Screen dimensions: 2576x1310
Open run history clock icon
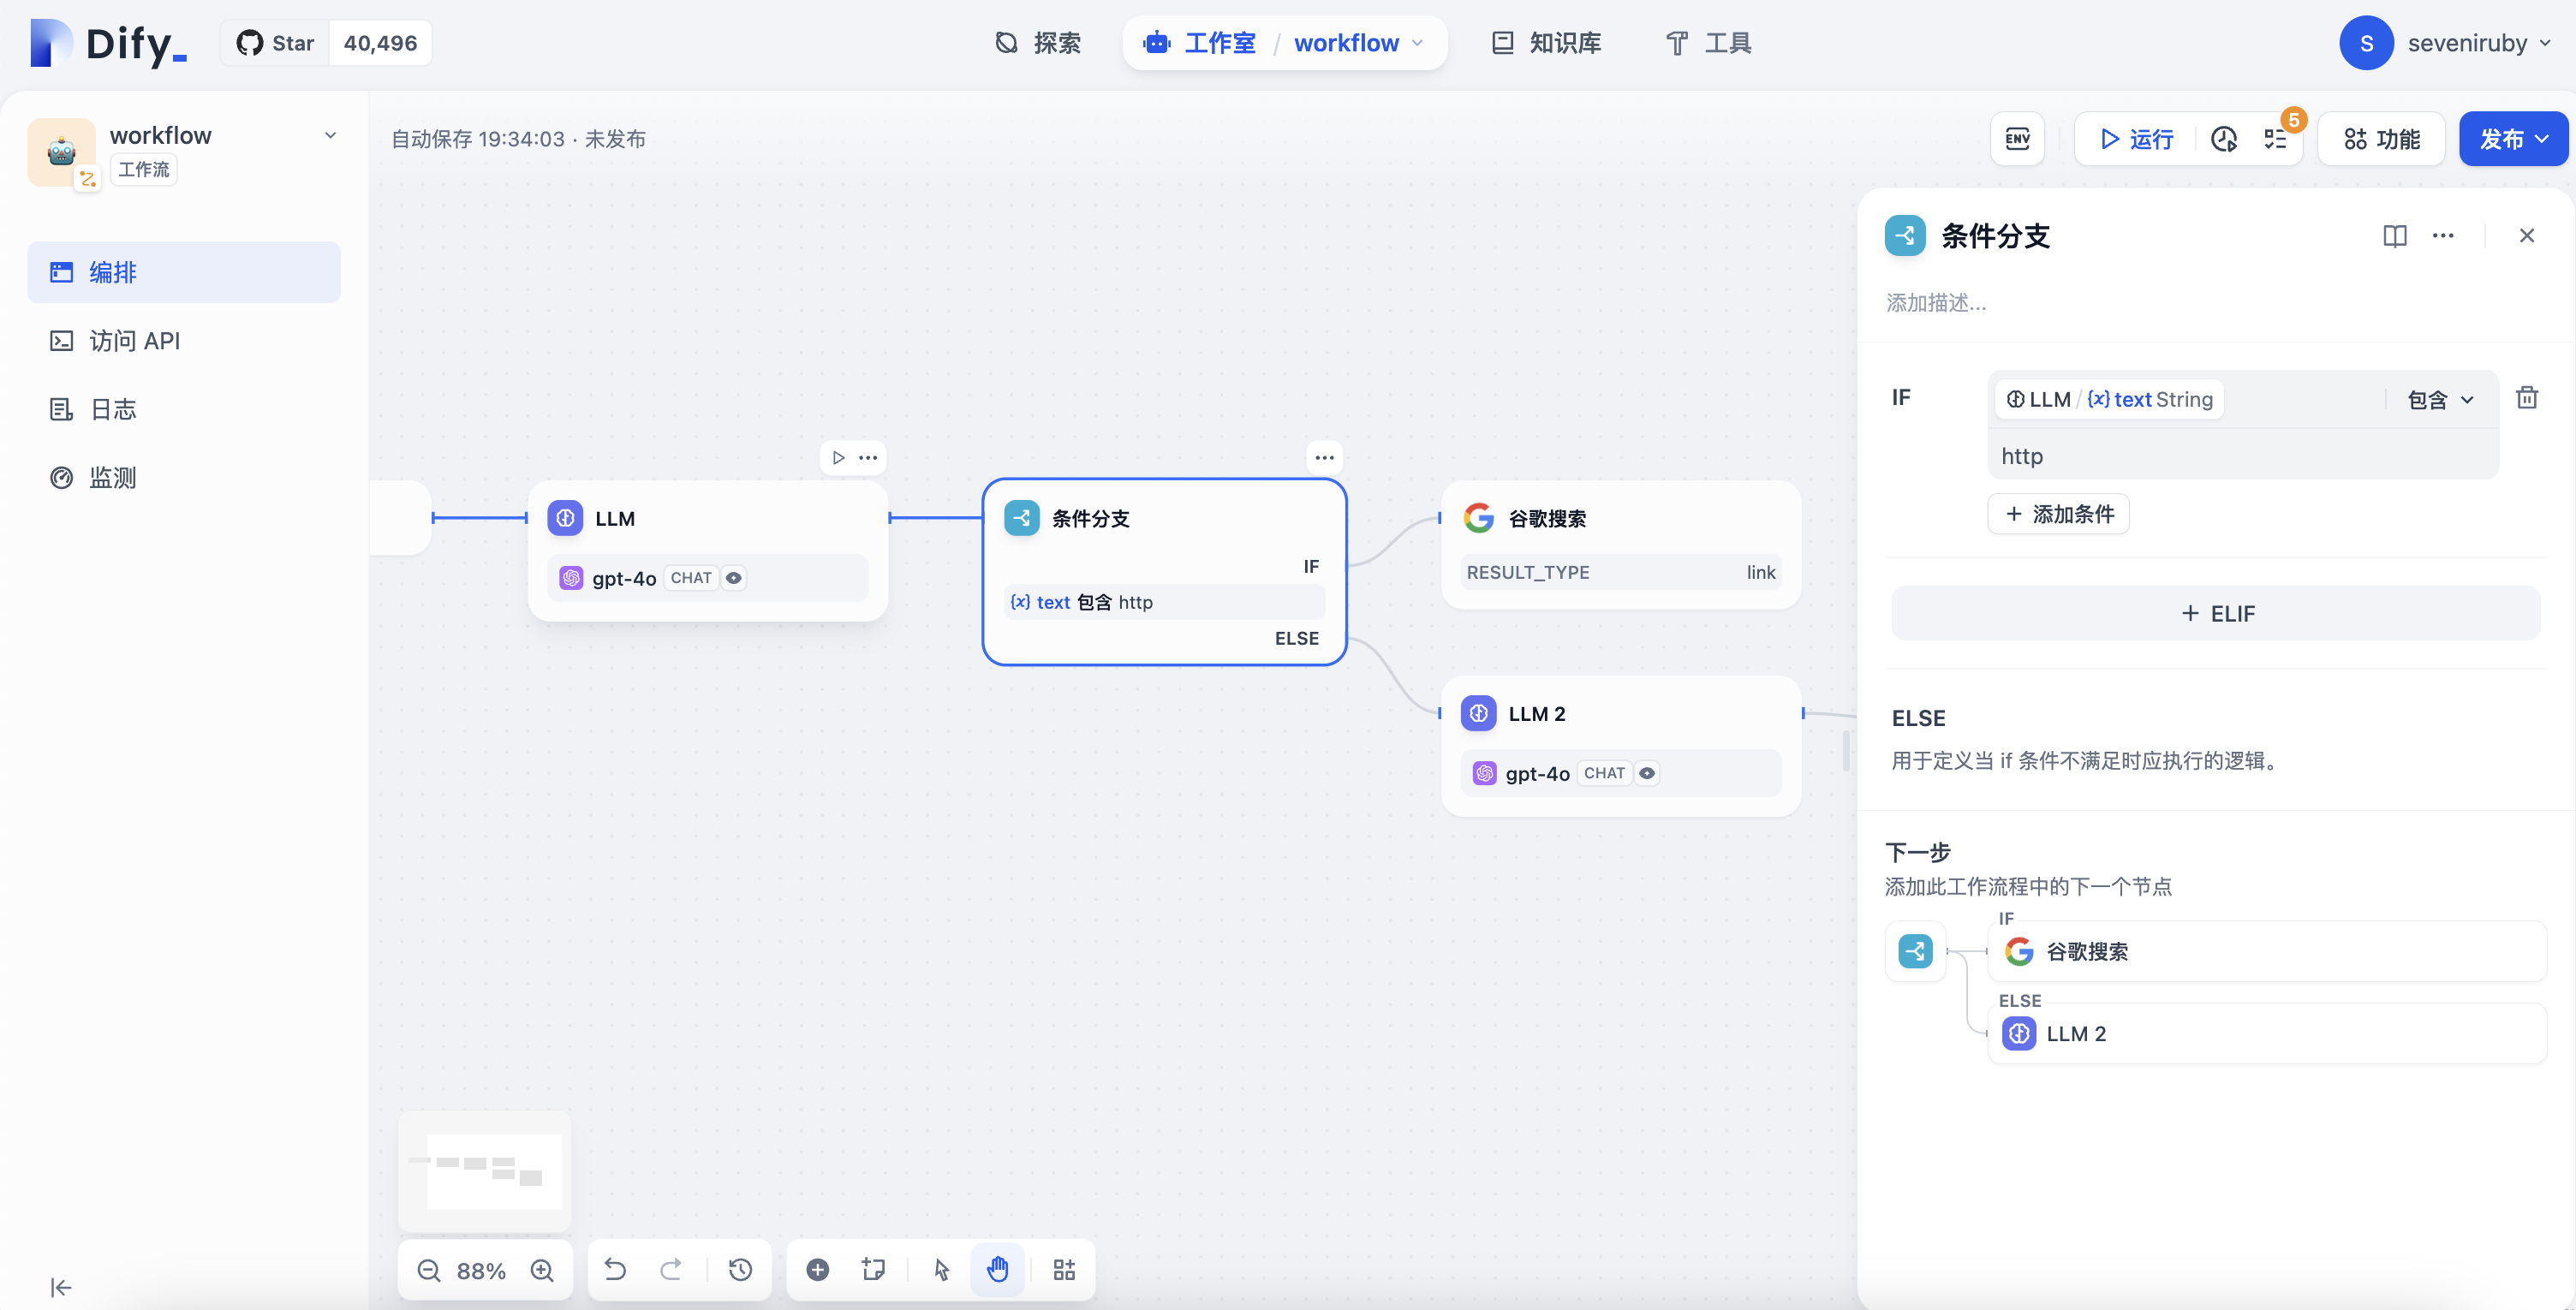click(2224, 139)
